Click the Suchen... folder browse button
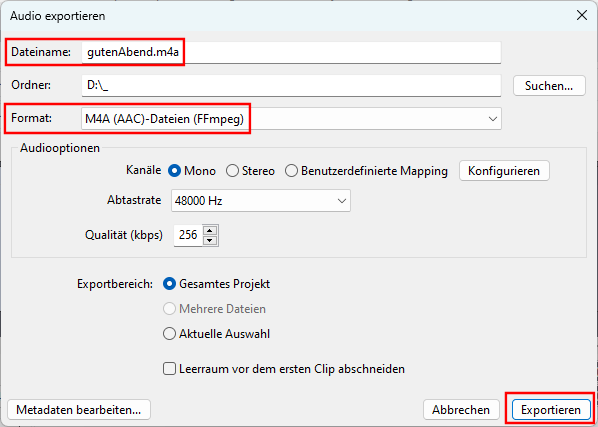Image resolution: width=598 pixels, height=427 pixels. tap(549, 85)
